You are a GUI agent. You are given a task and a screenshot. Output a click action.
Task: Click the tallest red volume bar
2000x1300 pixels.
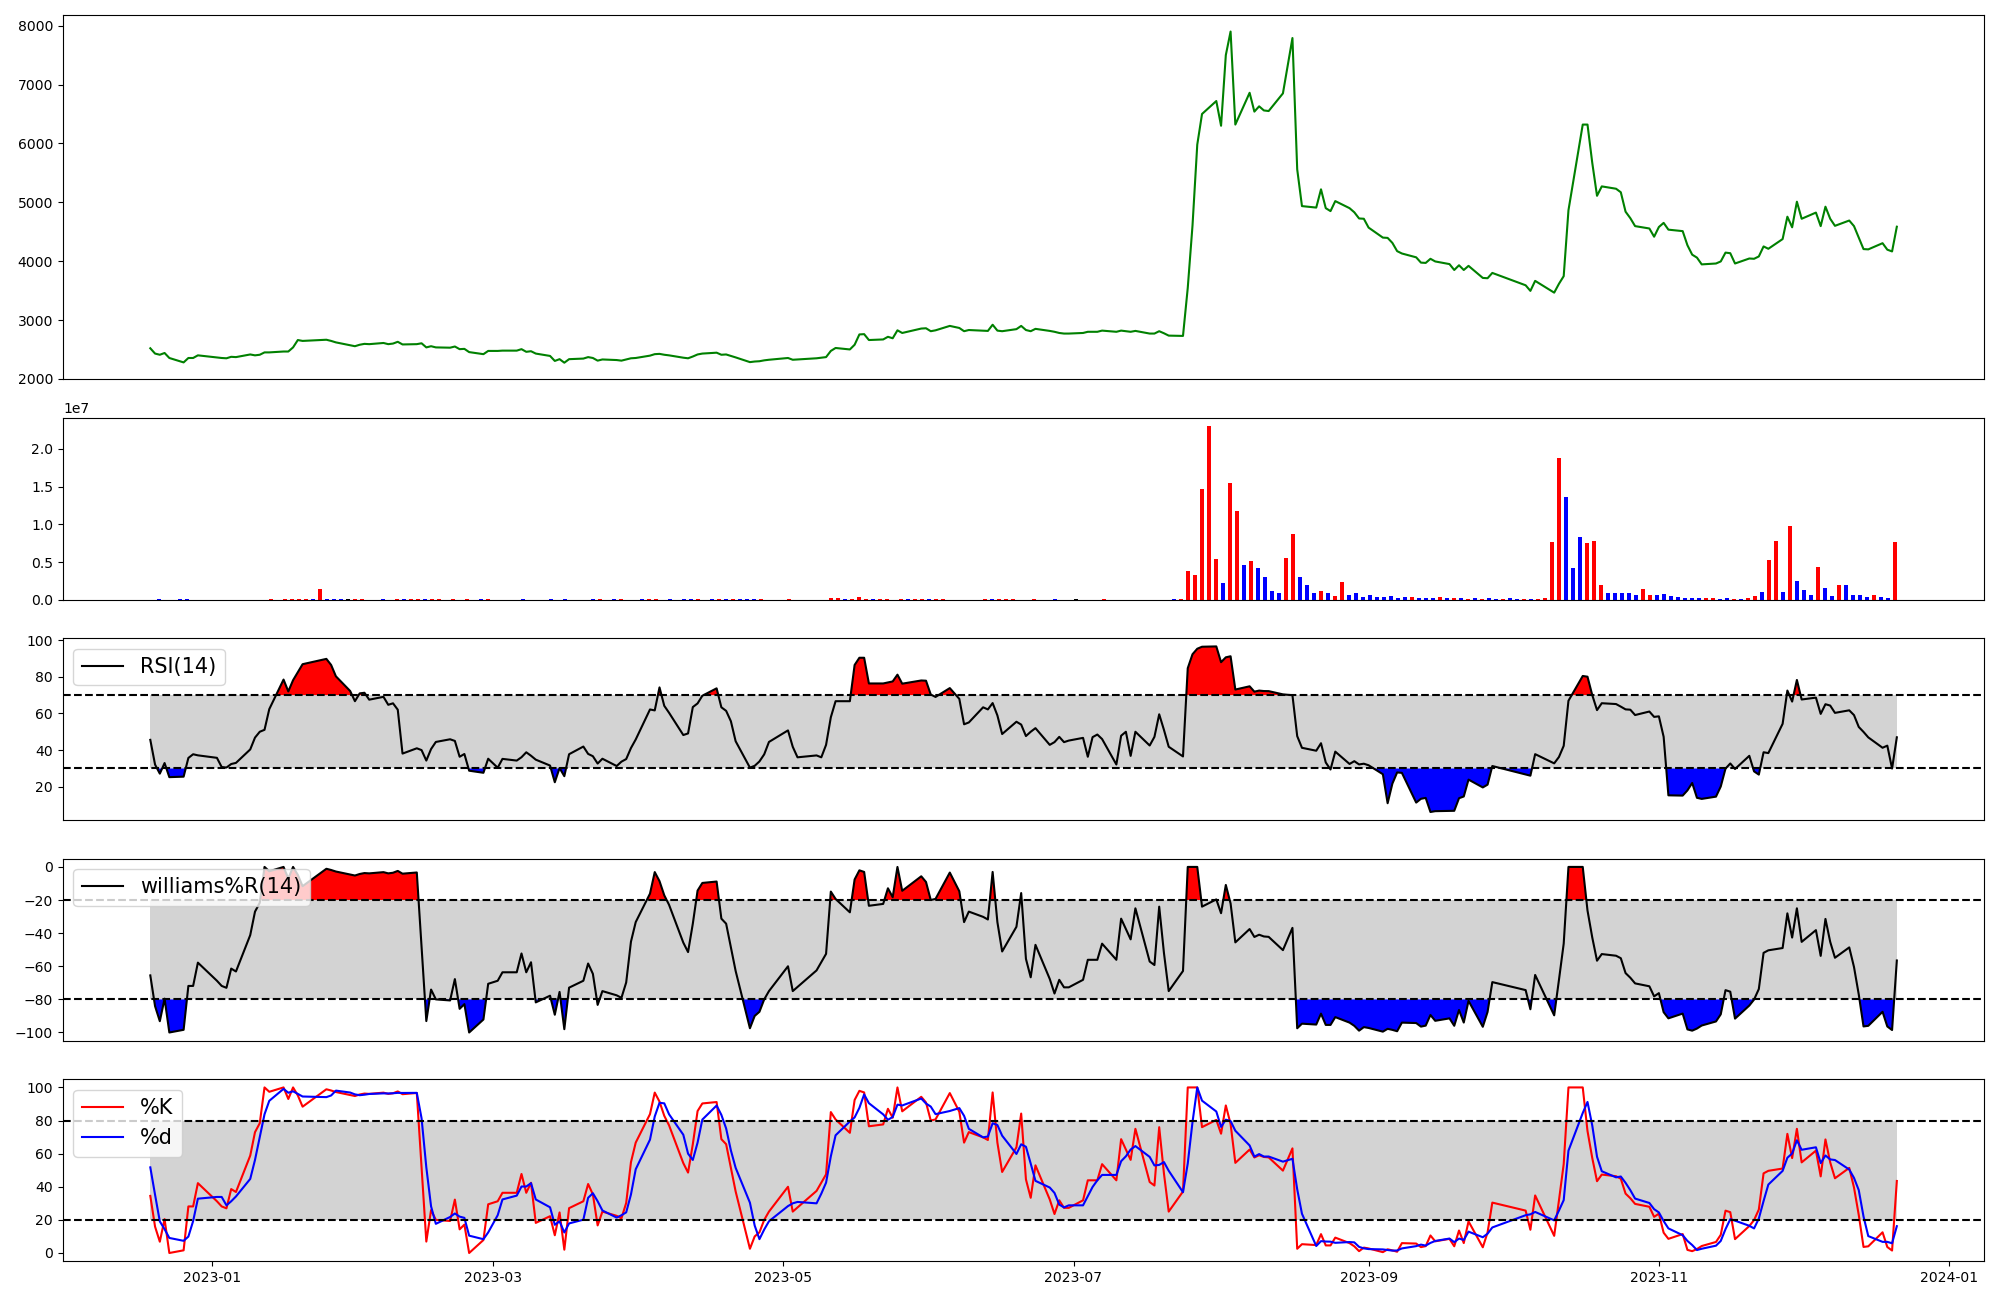click(1208, 512)
